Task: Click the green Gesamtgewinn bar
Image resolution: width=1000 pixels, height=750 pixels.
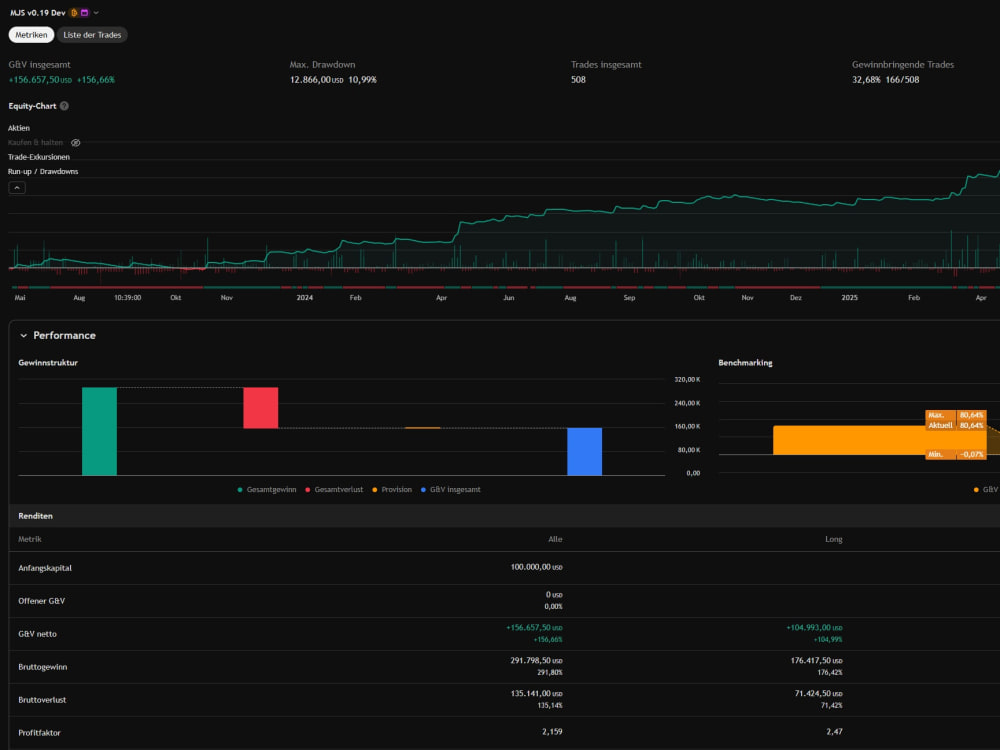Action: click(99, 431)
